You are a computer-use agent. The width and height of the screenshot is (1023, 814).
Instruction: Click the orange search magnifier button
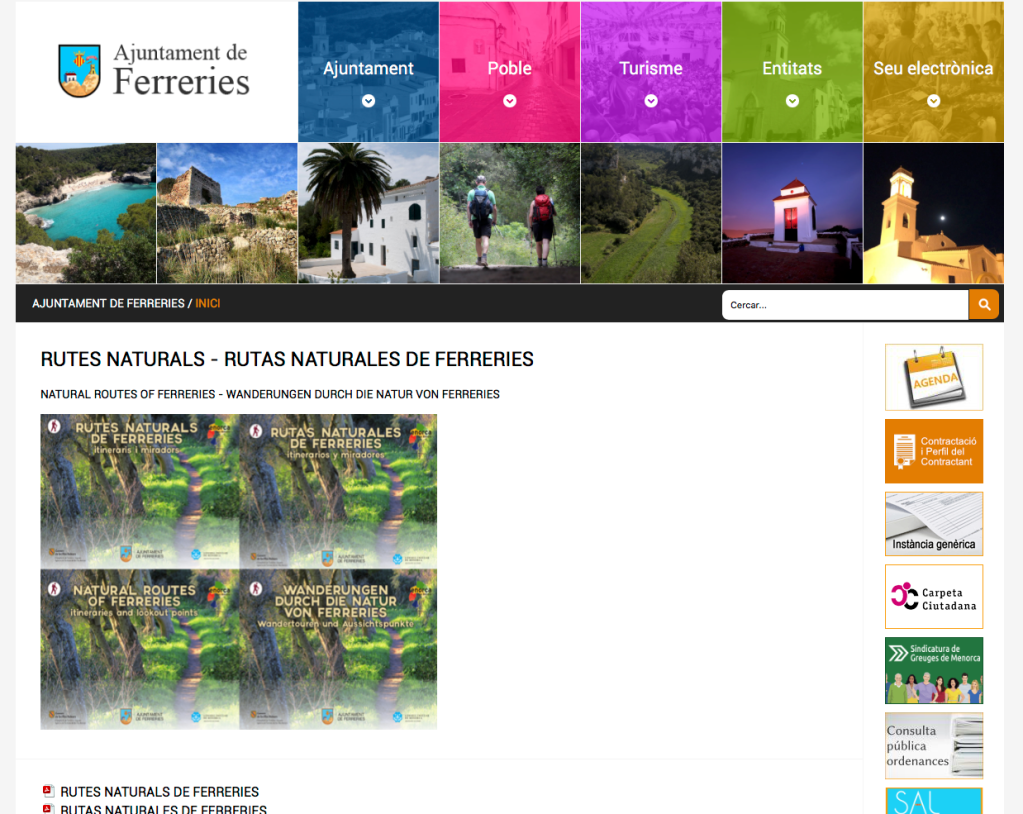tap(984, 304)
